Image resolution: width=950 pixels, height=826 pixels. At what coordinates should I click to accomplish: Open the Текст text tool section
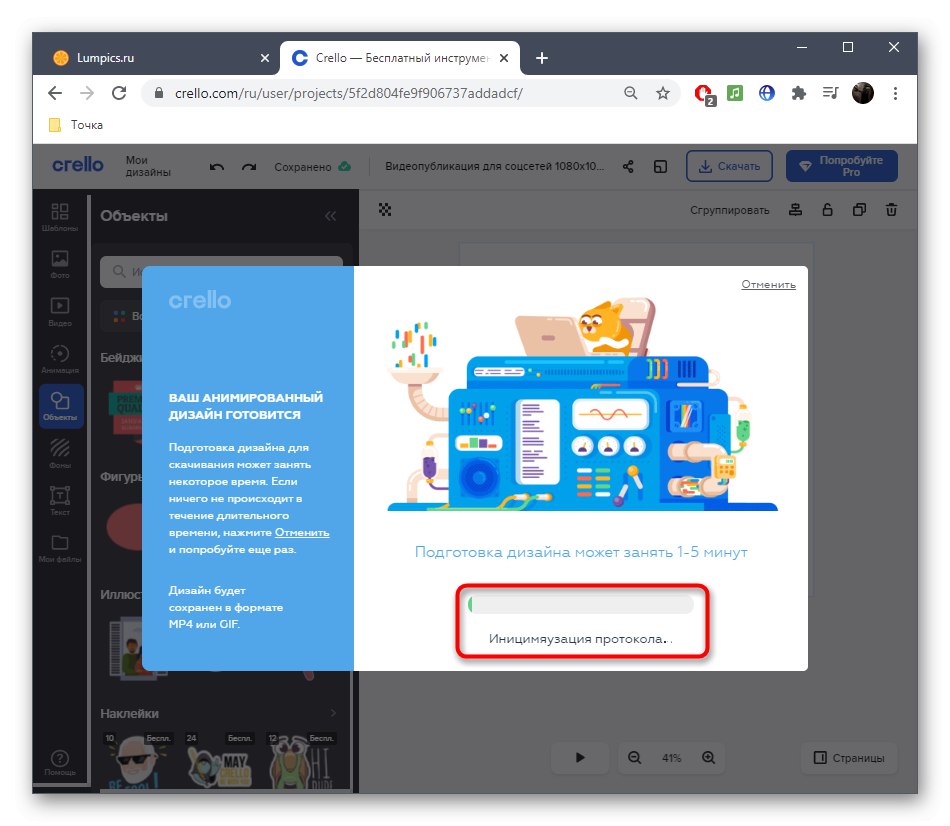[x=60, y=500]
